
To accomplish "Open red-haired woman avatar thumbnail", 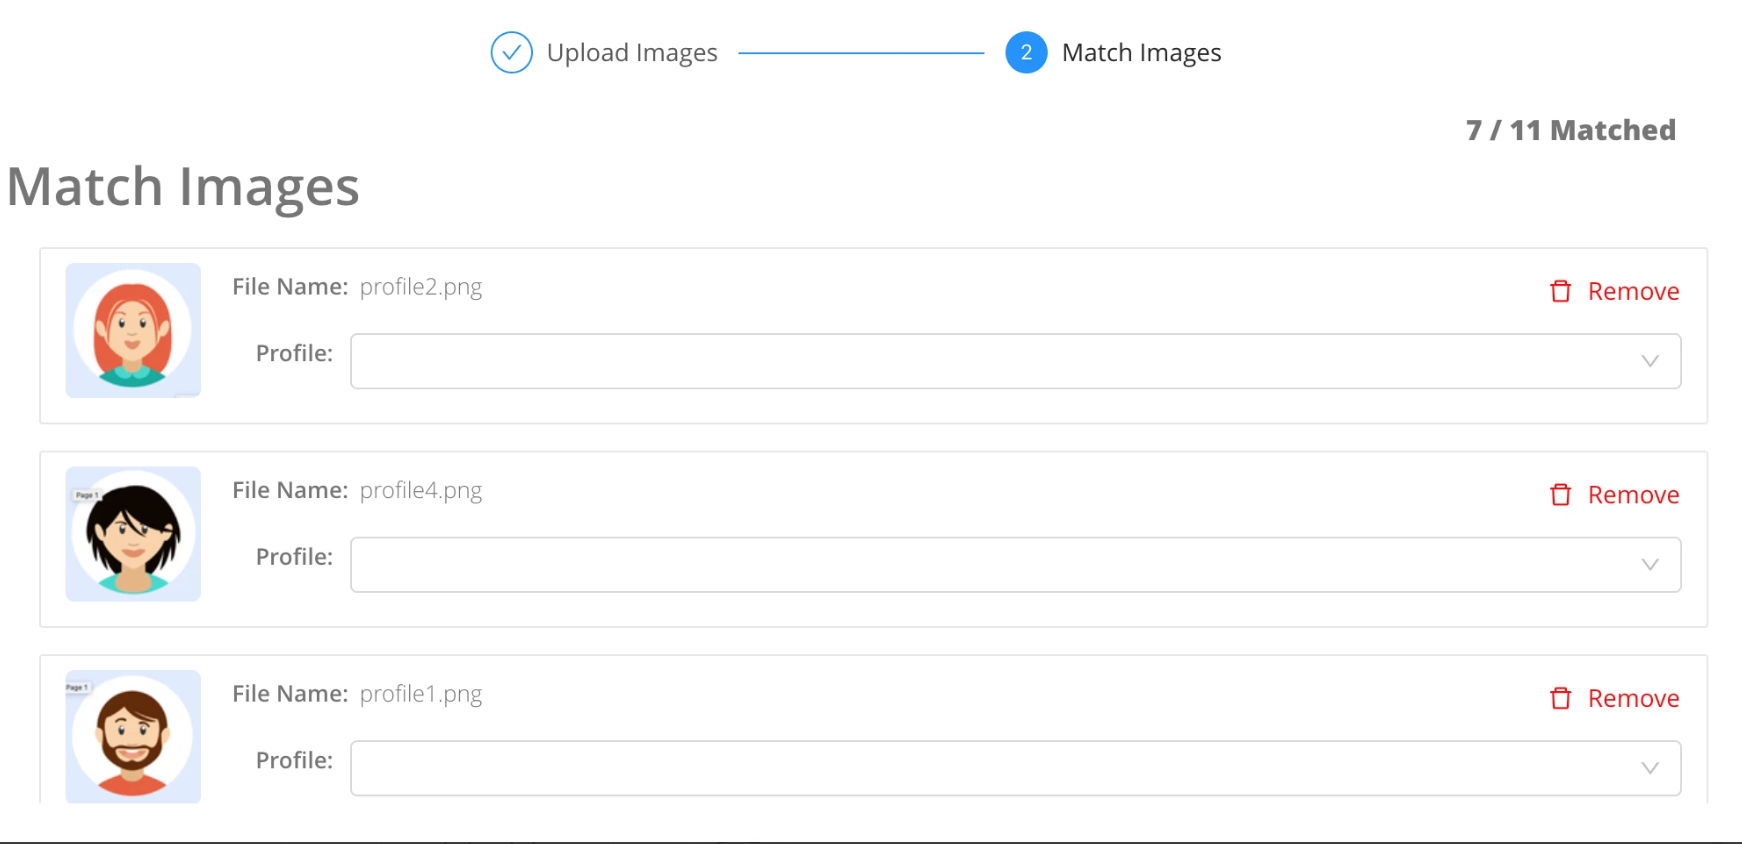I will point(133,330).
